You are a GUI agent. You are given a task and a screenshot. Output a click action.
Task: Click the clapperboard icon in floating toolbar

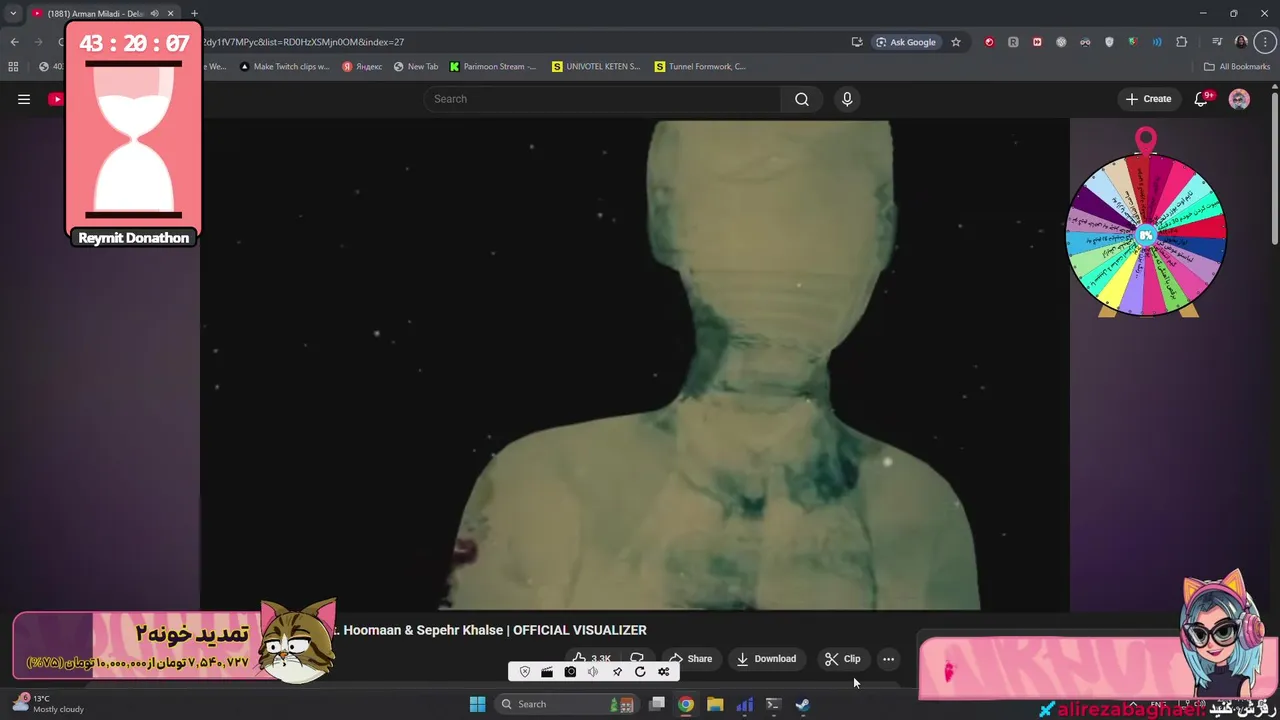click(547, 672)
